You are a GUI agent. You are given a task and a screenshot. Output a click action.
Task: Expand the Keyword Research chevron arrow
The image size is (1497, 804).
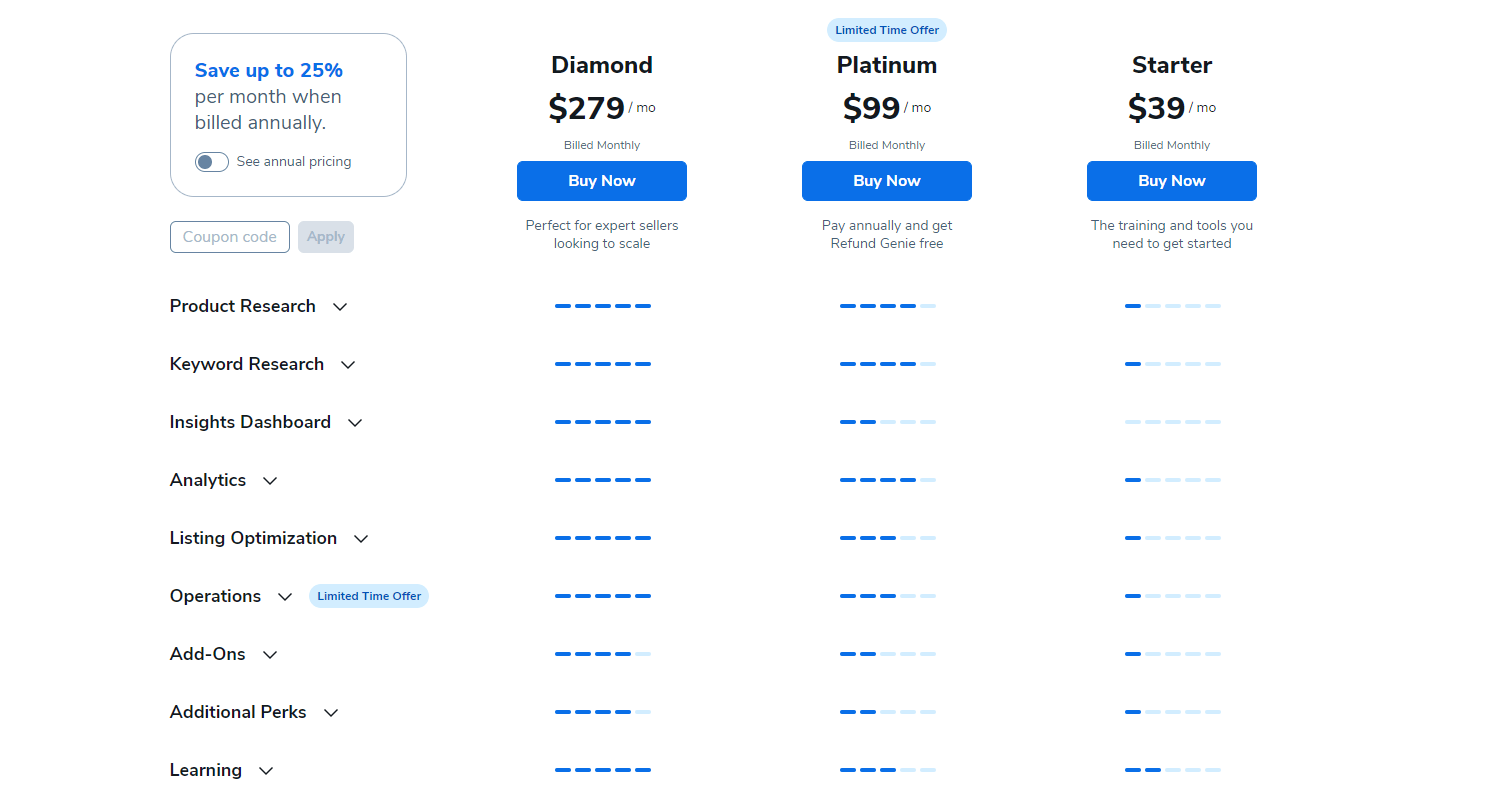pyautogui.click(x=348, y=365)
